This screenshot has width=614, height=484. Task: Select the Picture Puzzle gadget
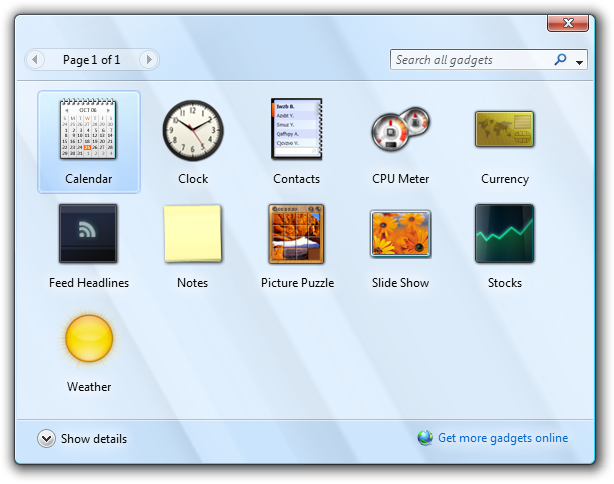pyautogui.click(x=297, y=234)
